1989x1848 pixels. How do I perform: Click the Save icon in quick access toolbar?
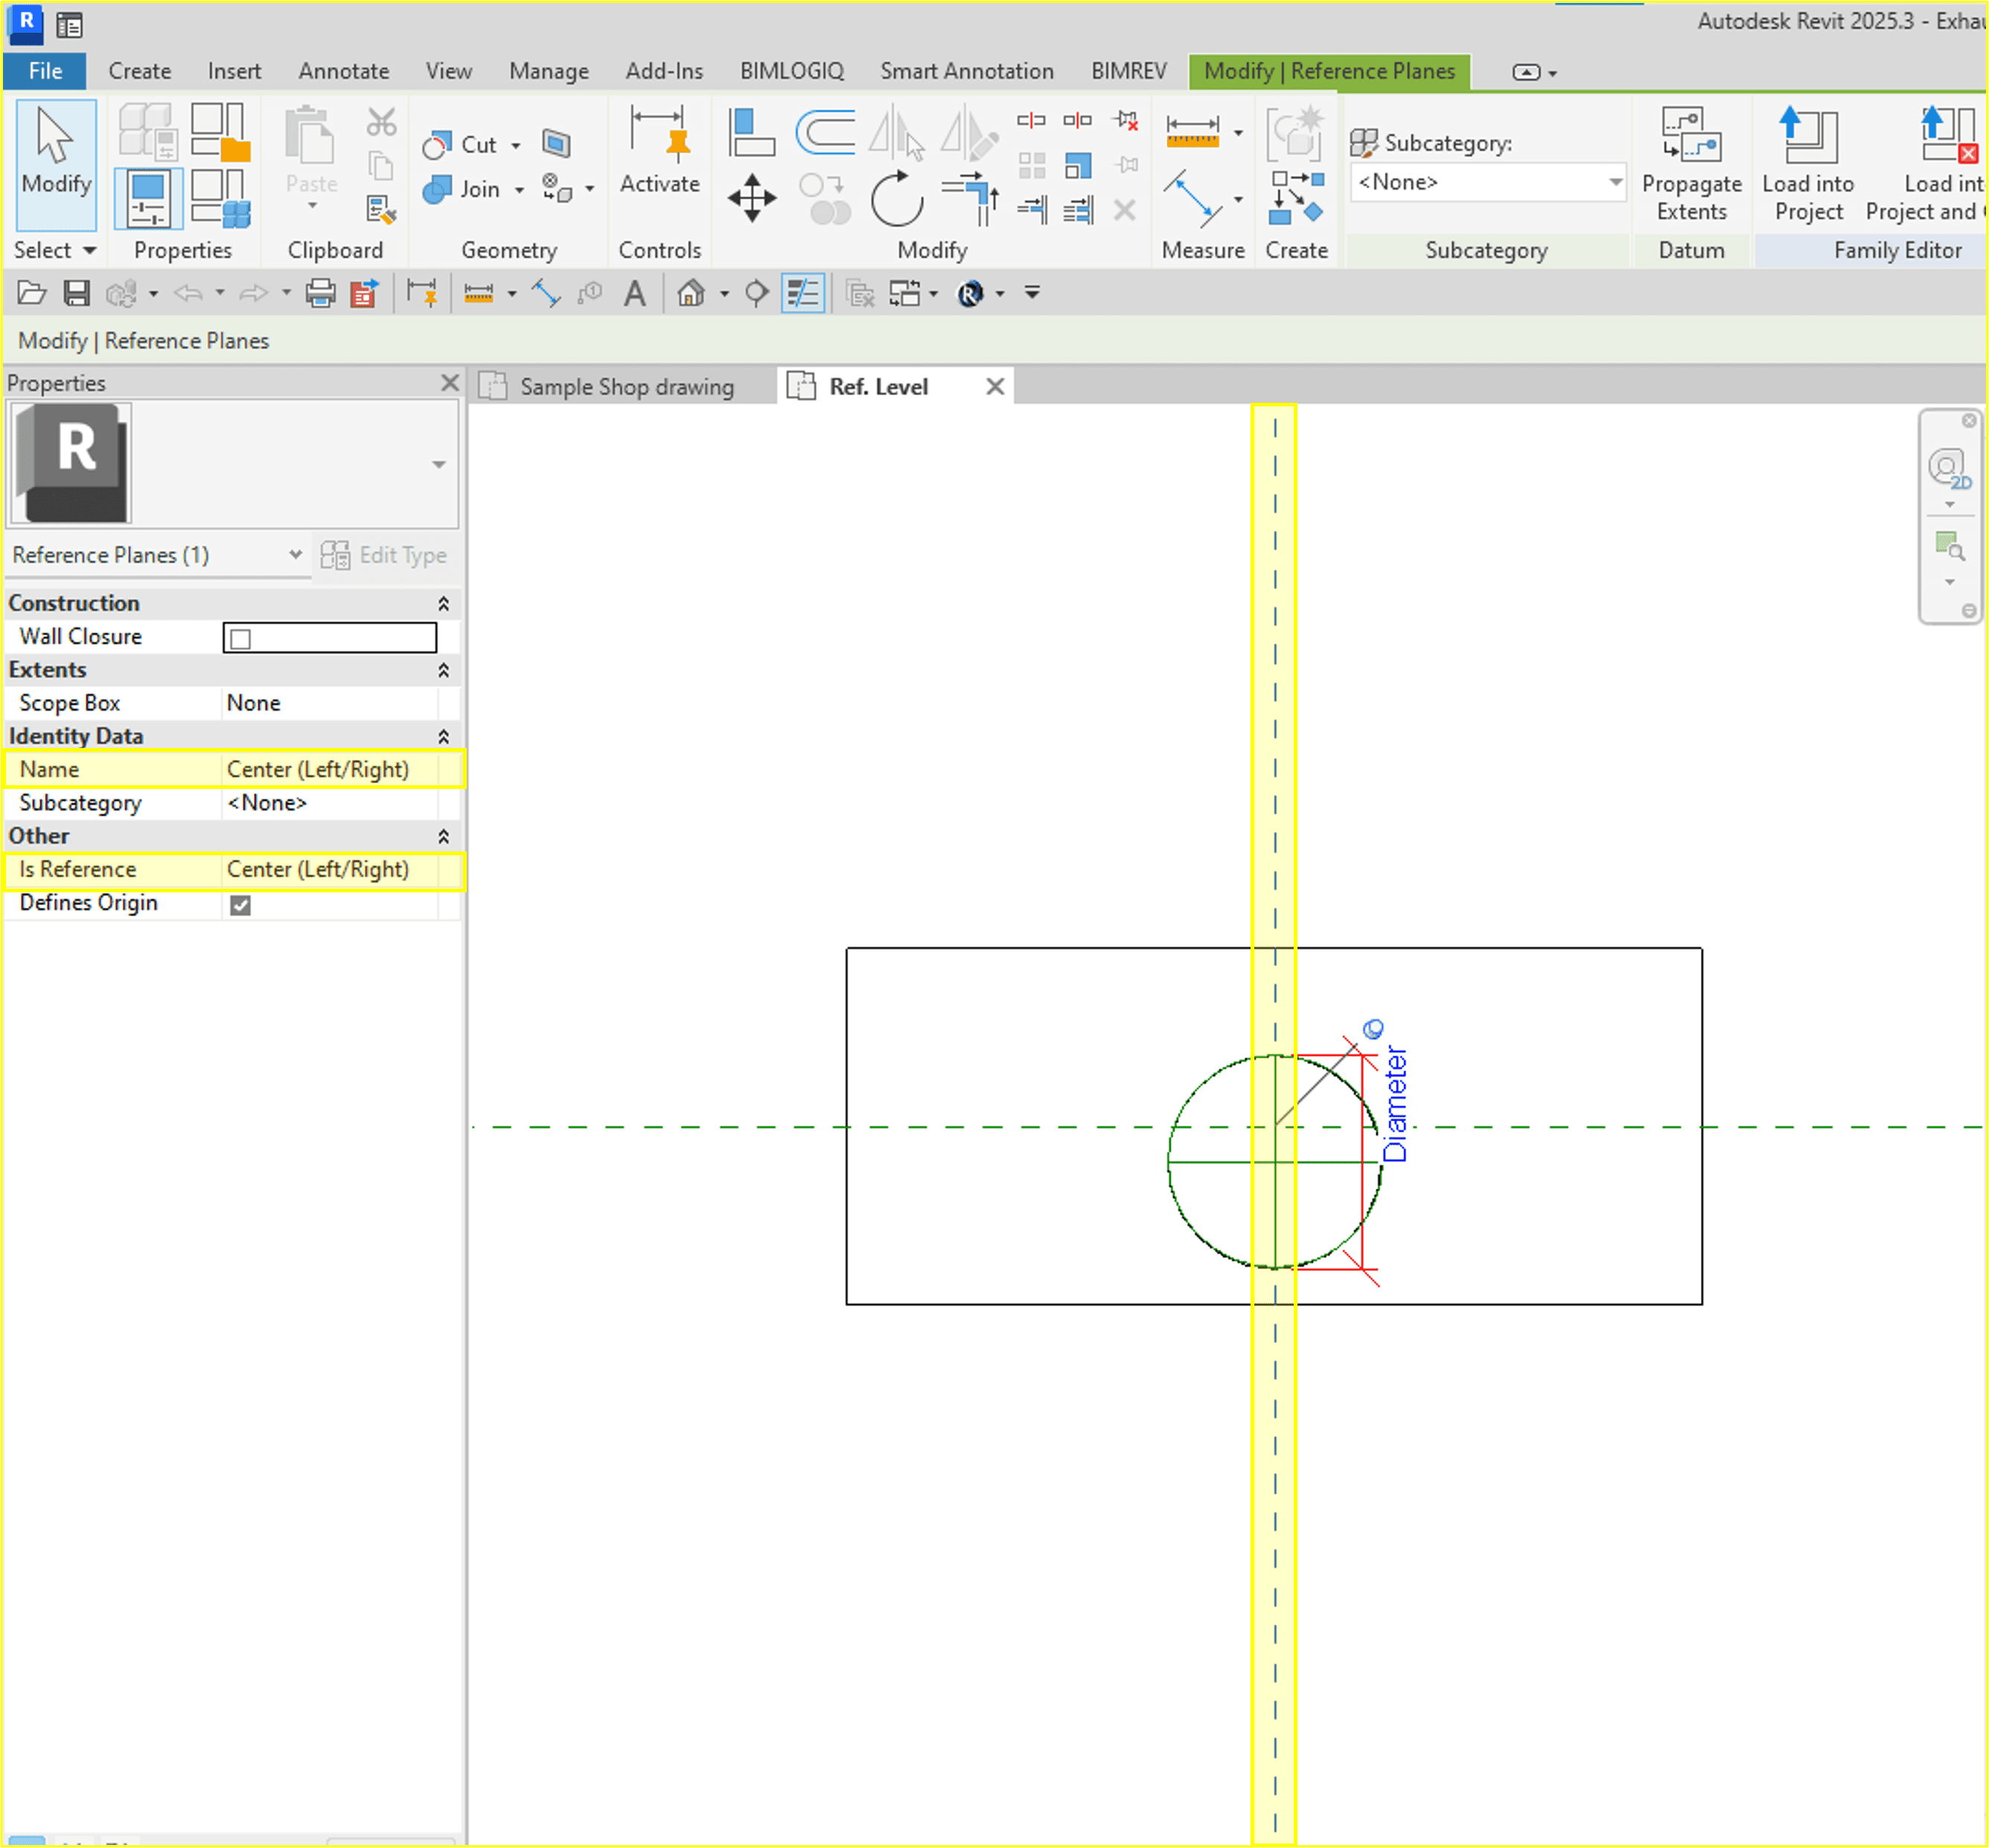point(77,294)
